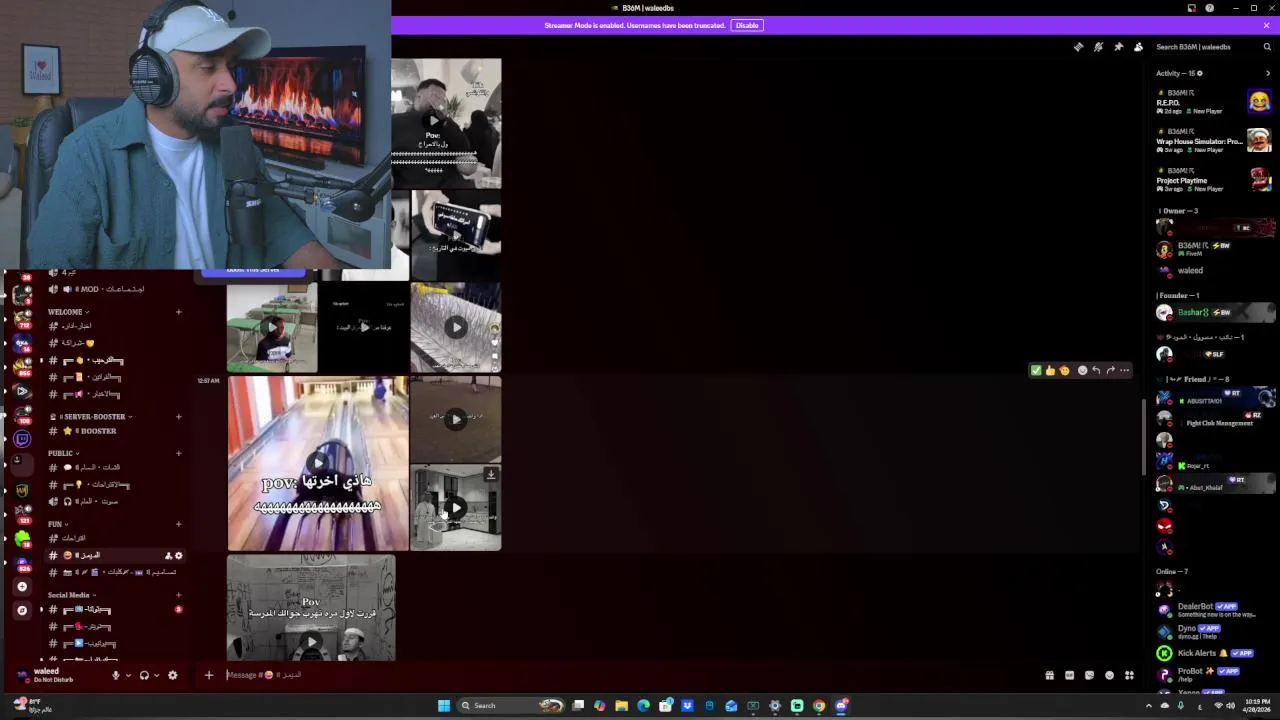Open Chrome from the taskbar
The height and width of the screenshot is (720, 1280).
[819, 706]
